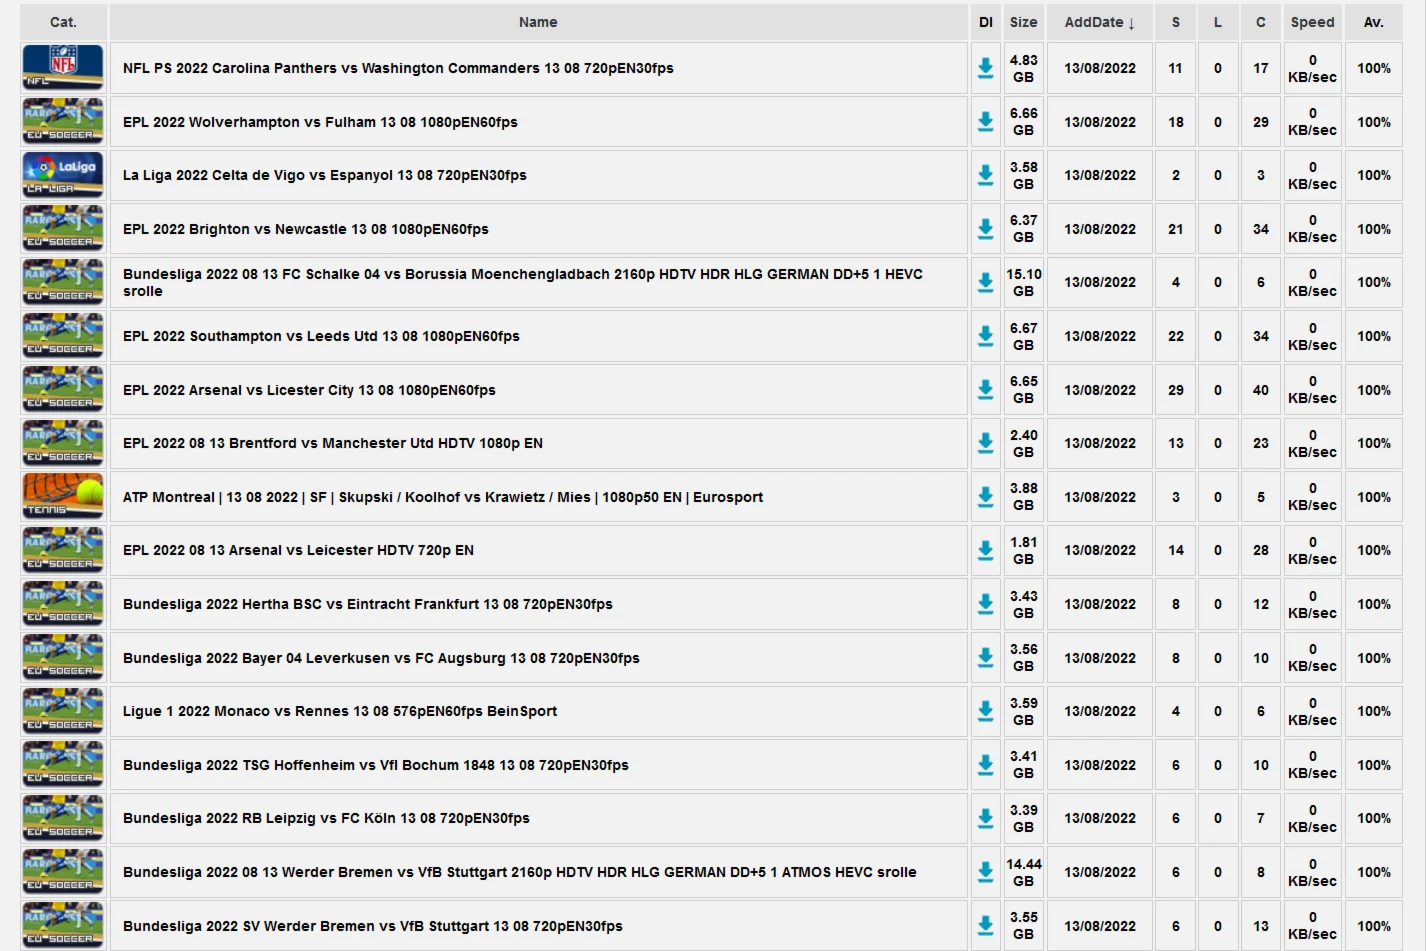Viewport: 1426px width, 951px height.
Task: Click the Dl column header
Action: tap(986, 22)
